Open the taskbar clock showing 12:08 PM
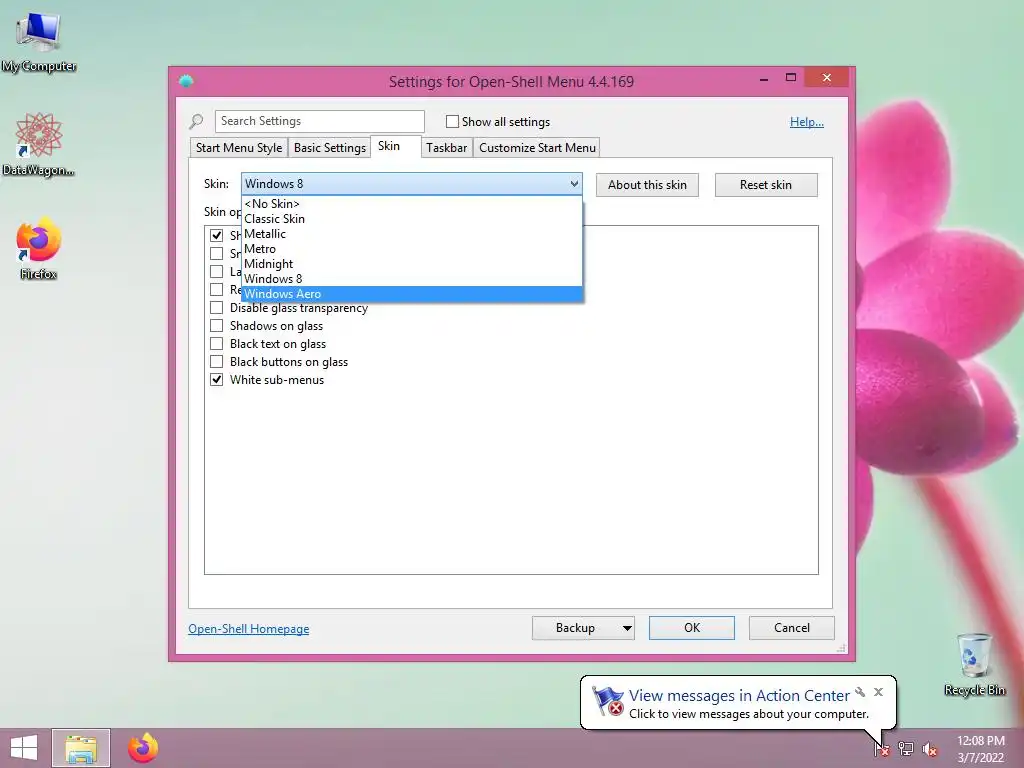Screen dimensions: 1024x768 tap(980, 749)
